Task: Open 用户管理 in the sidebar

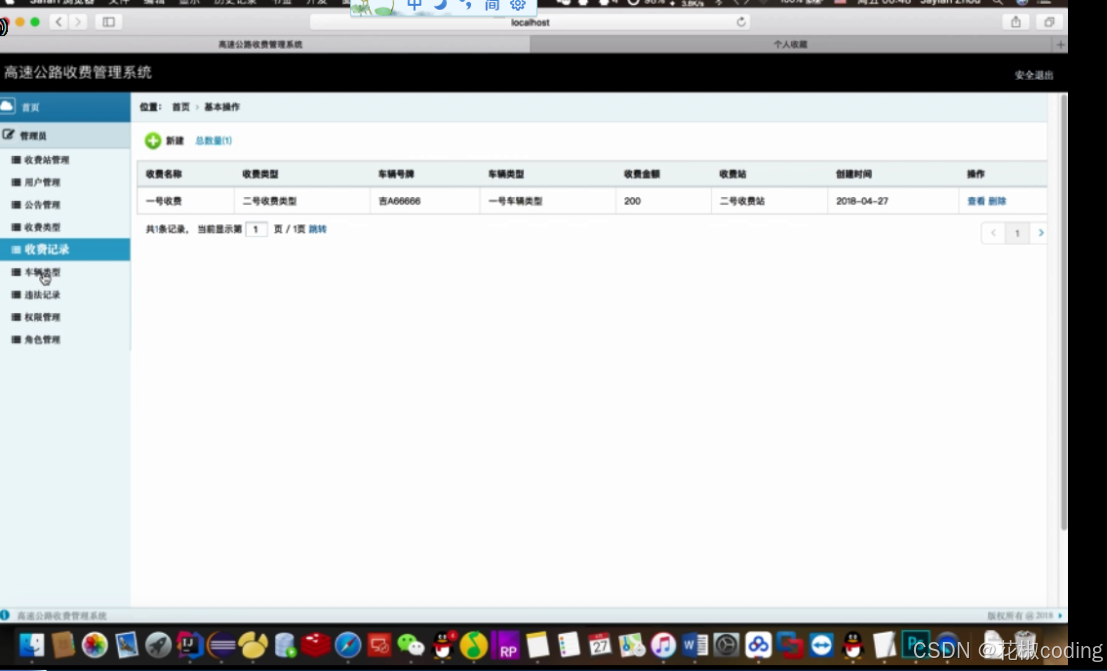Action: 42,182
